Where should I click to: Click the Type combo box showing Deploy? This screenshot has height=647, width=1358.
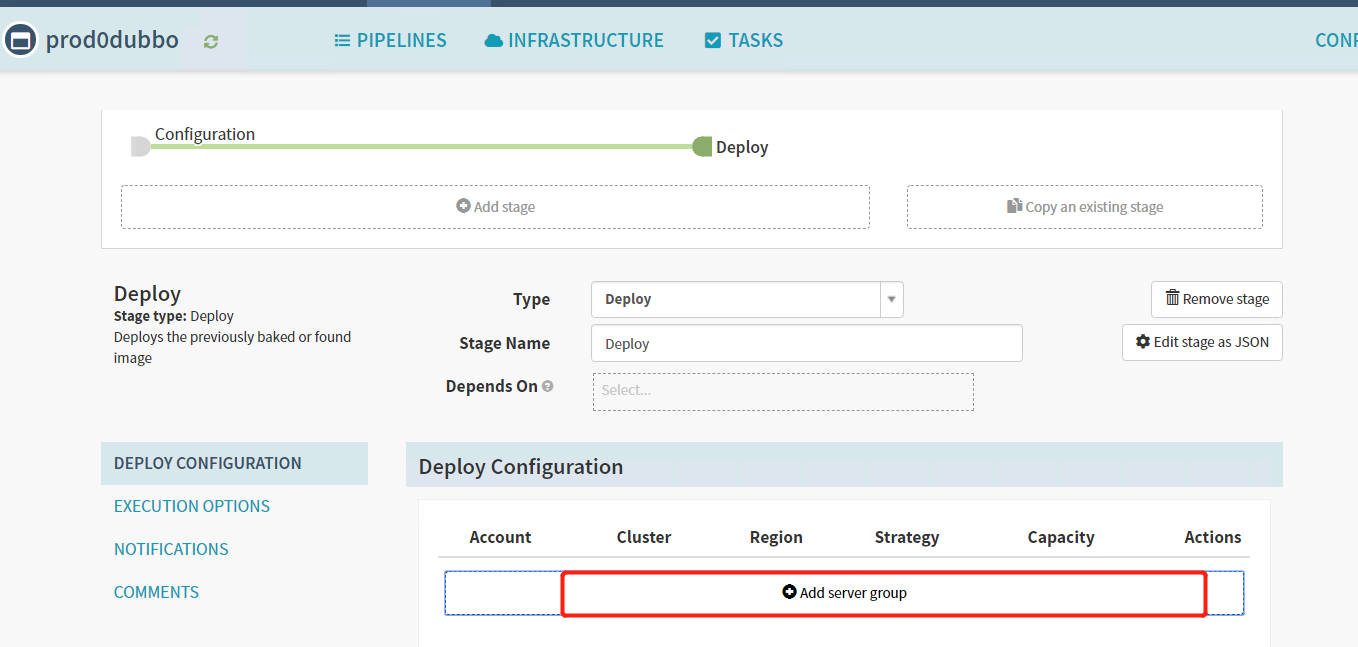tap(736, 299)
